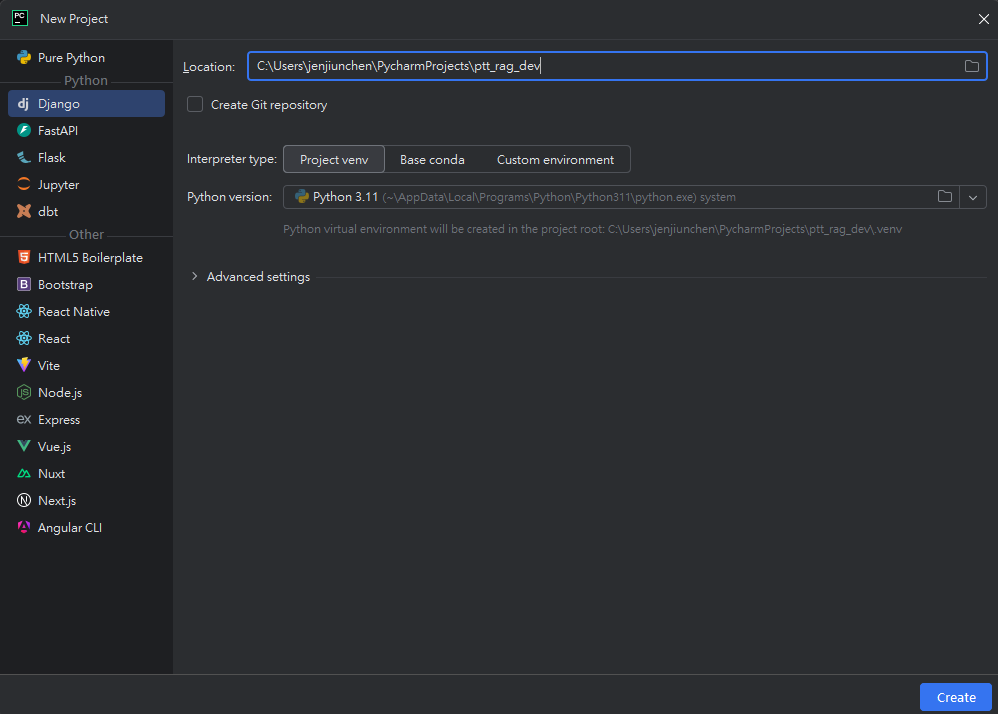This screenshot has width=998, height=714.
Task: Select the React label in list
Action: [x=54, y=339]
